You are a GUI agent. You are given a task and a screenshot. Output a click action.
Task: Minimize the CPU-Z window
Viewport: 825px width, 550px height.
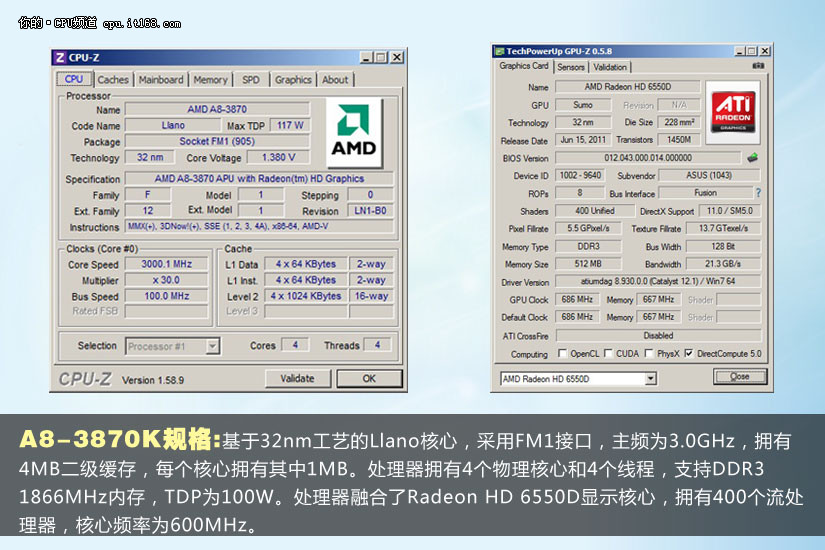[x=367, y=57]
